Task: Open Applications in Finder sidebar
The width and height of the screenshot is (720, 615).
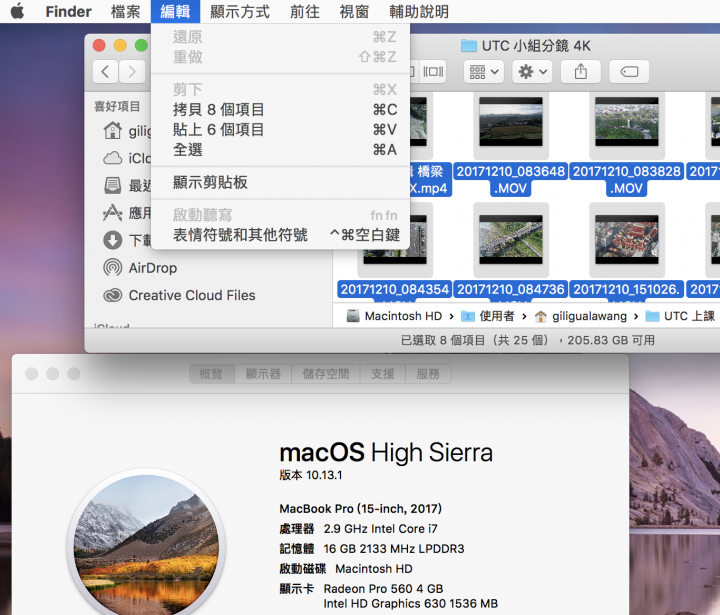Action: point(126,213)
